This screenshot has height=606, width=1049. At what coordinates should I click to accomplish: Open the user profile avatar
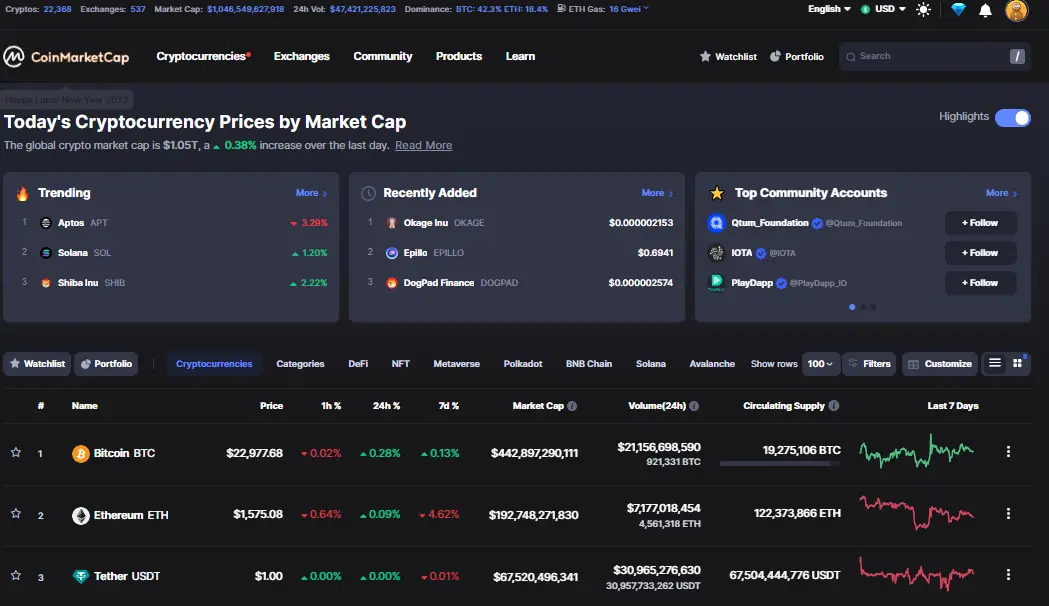coord(1016,10)
